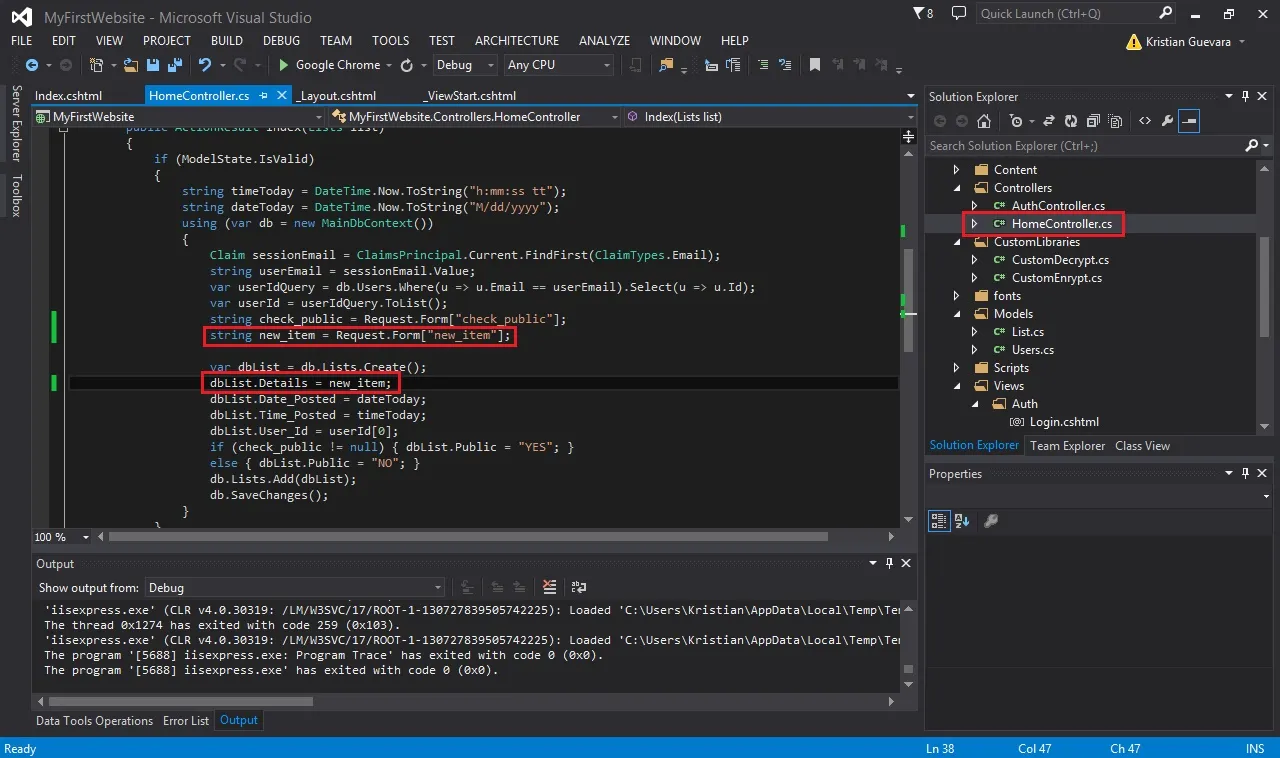
Task: Open the Debug configuration dropdown
Action: pos(465,65)
